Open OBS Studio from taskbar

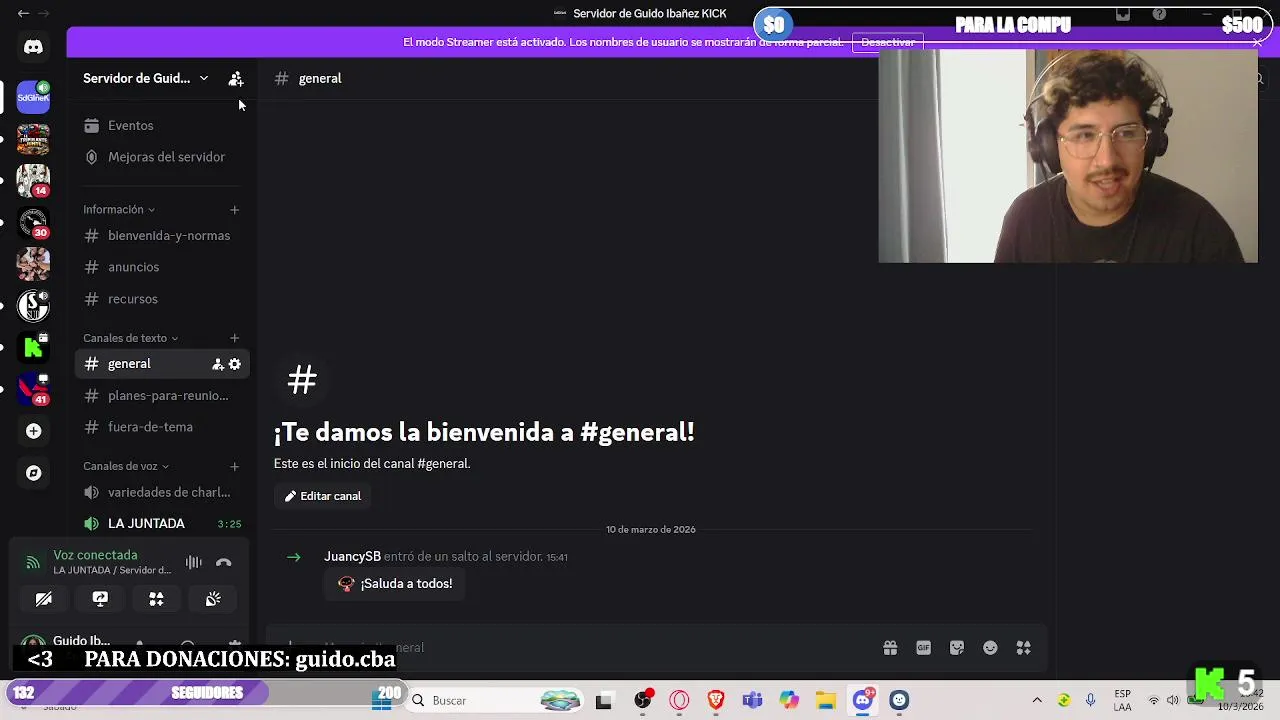643,700
